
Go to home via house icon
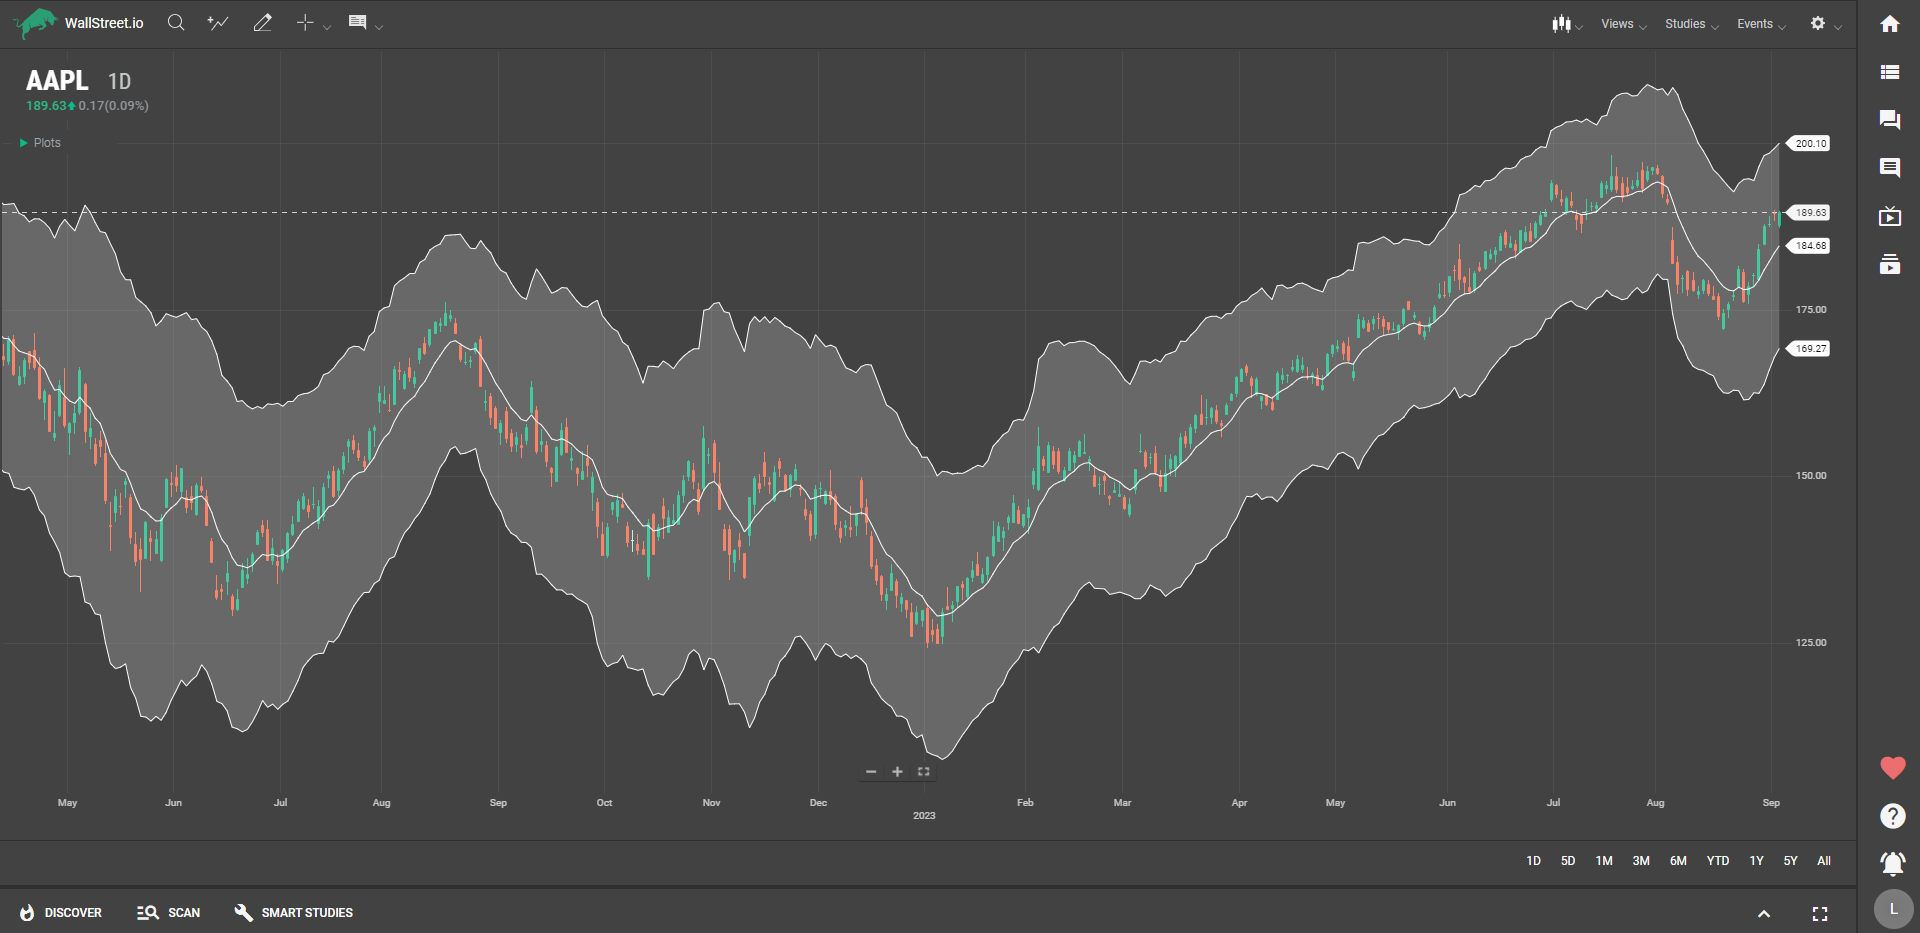point(1889,24)
